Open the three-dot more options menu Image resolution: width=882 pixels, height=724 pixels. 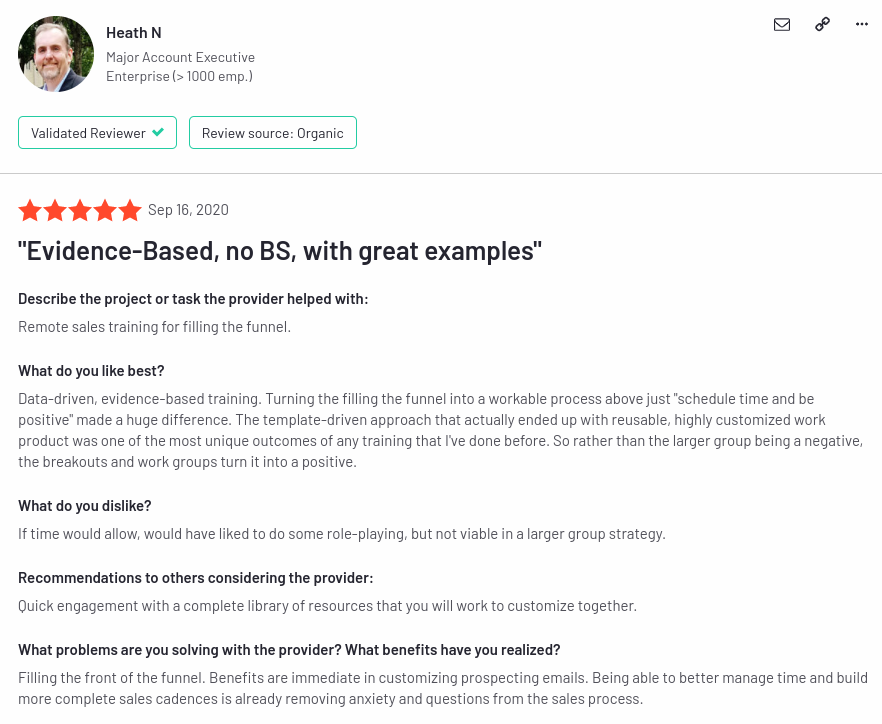(862, 24)
